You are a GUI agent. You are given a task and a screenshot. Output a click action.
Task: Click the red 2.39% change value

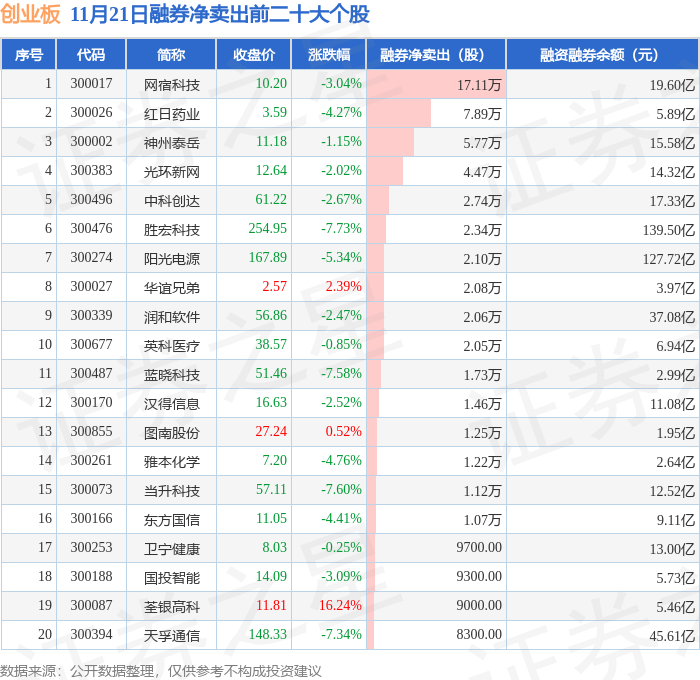click(x=343, y=287)
